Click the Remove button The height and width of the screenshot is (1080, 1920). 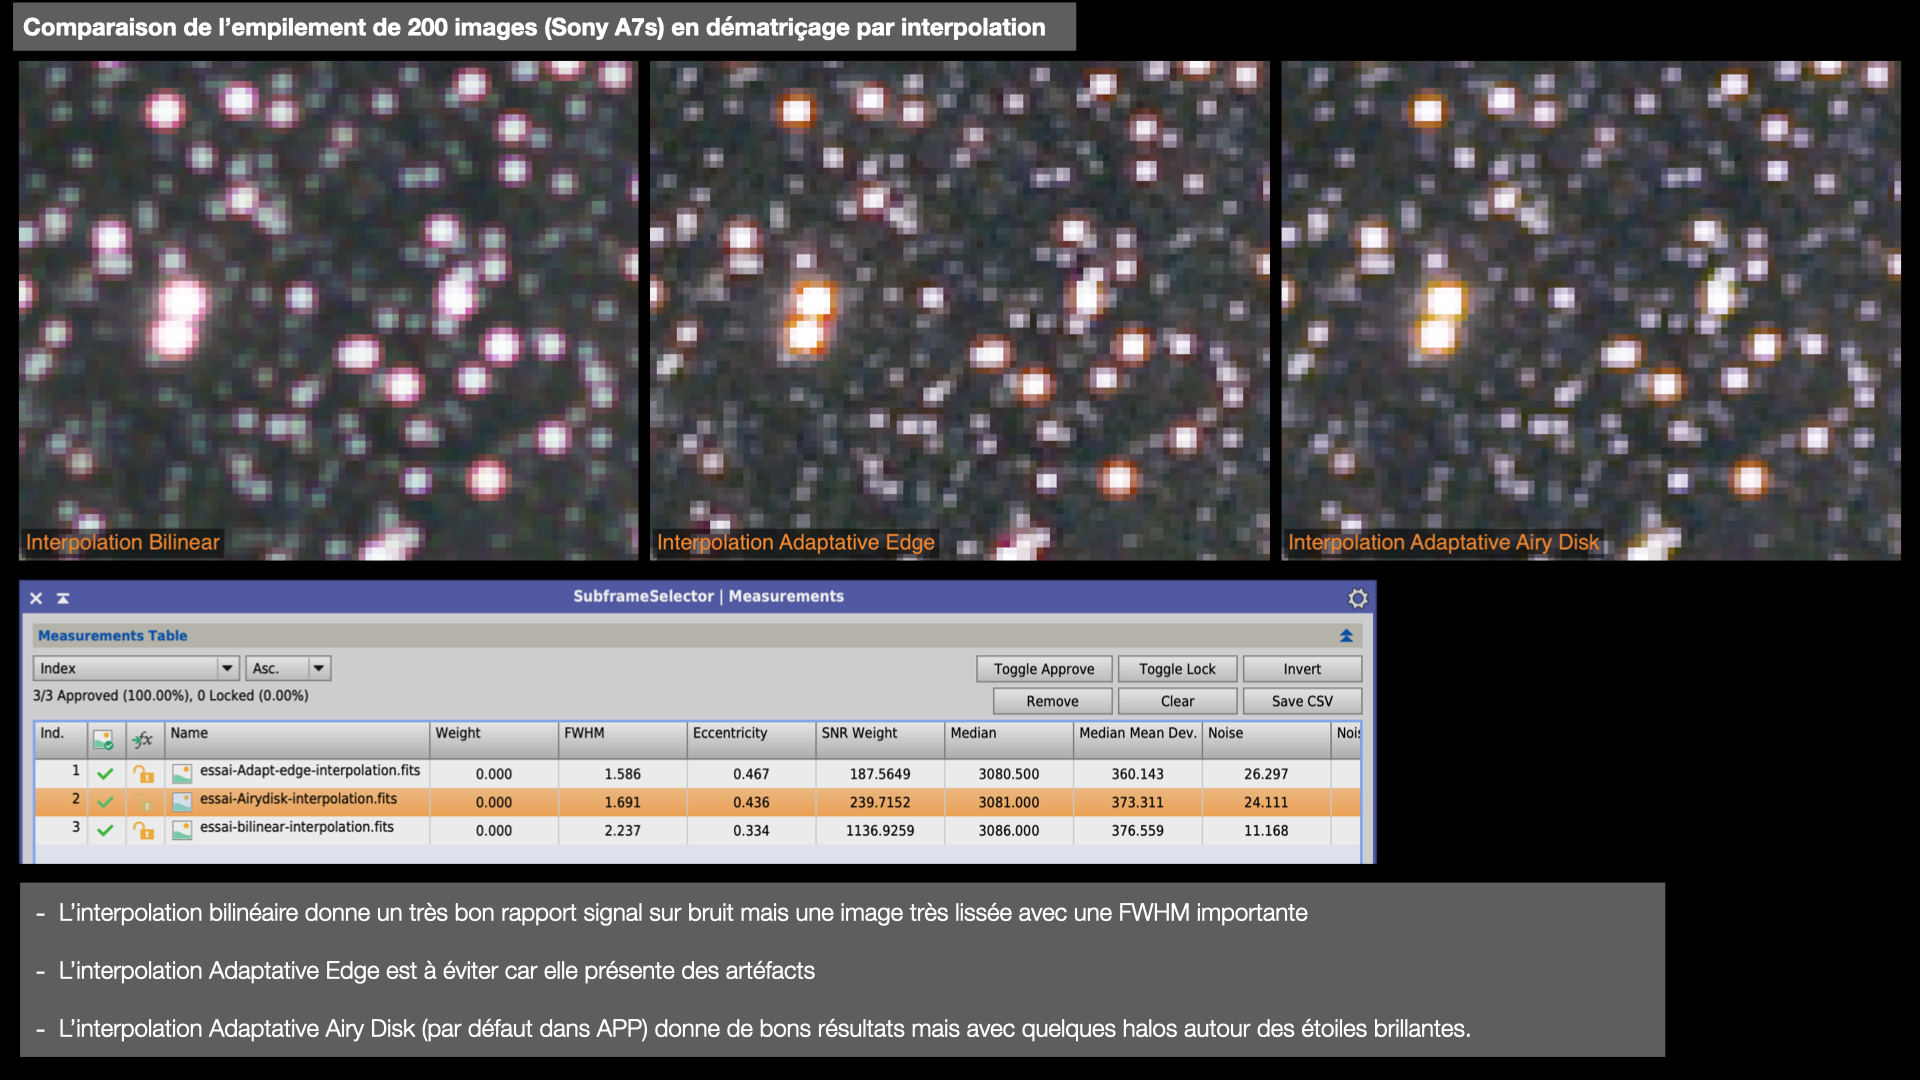click(x=1052, y=701)
